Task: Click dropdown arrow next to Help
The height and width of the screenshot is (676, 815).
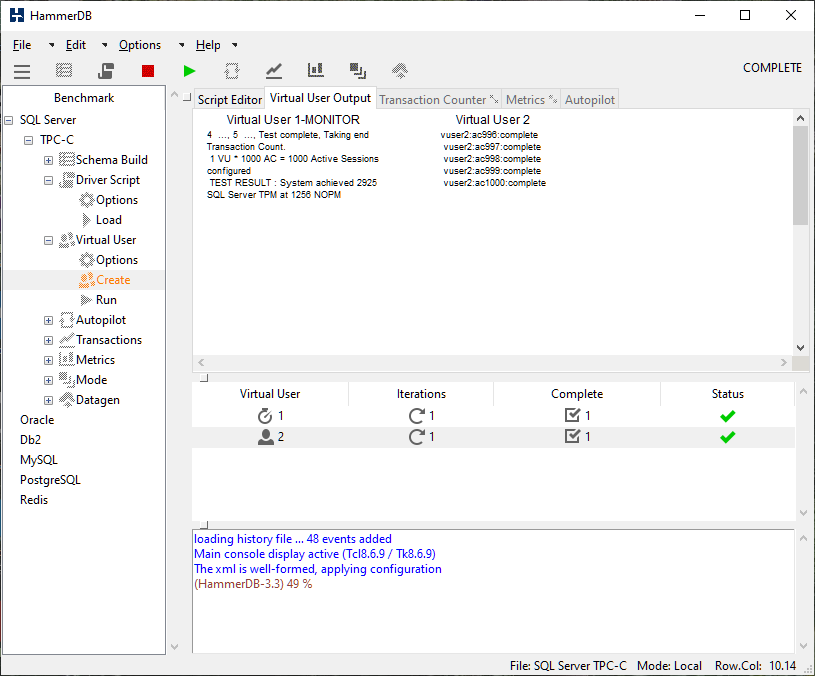Action: coord(235,45)
